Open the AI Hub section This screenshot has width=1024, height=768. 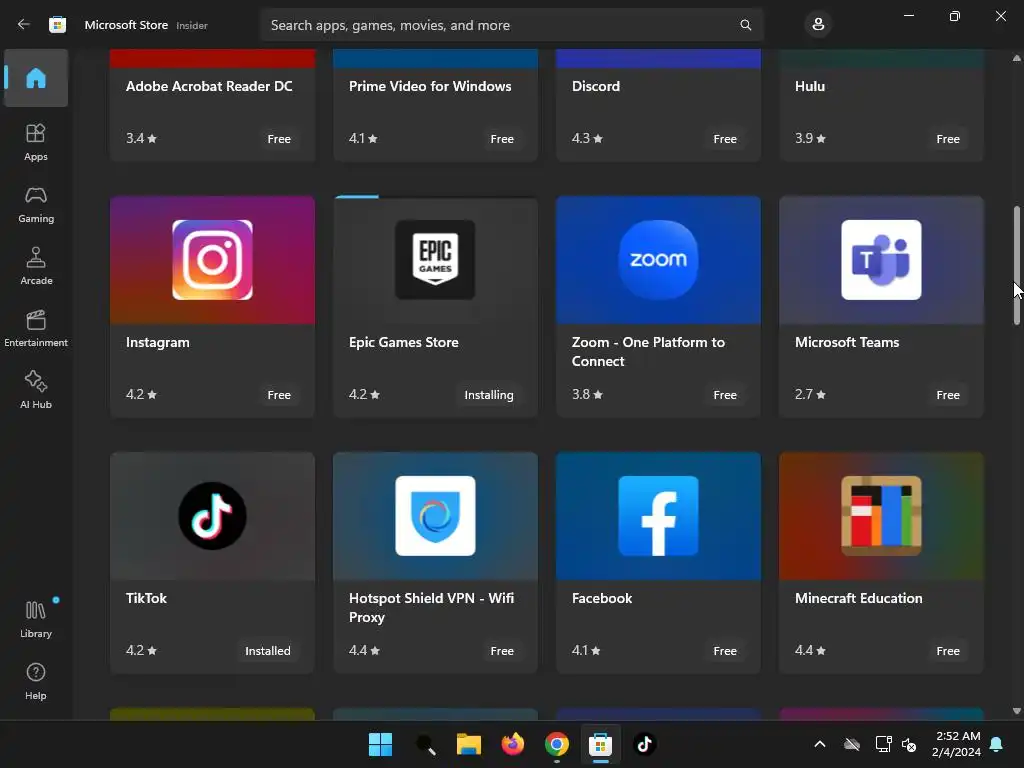(x=36, y=391)
